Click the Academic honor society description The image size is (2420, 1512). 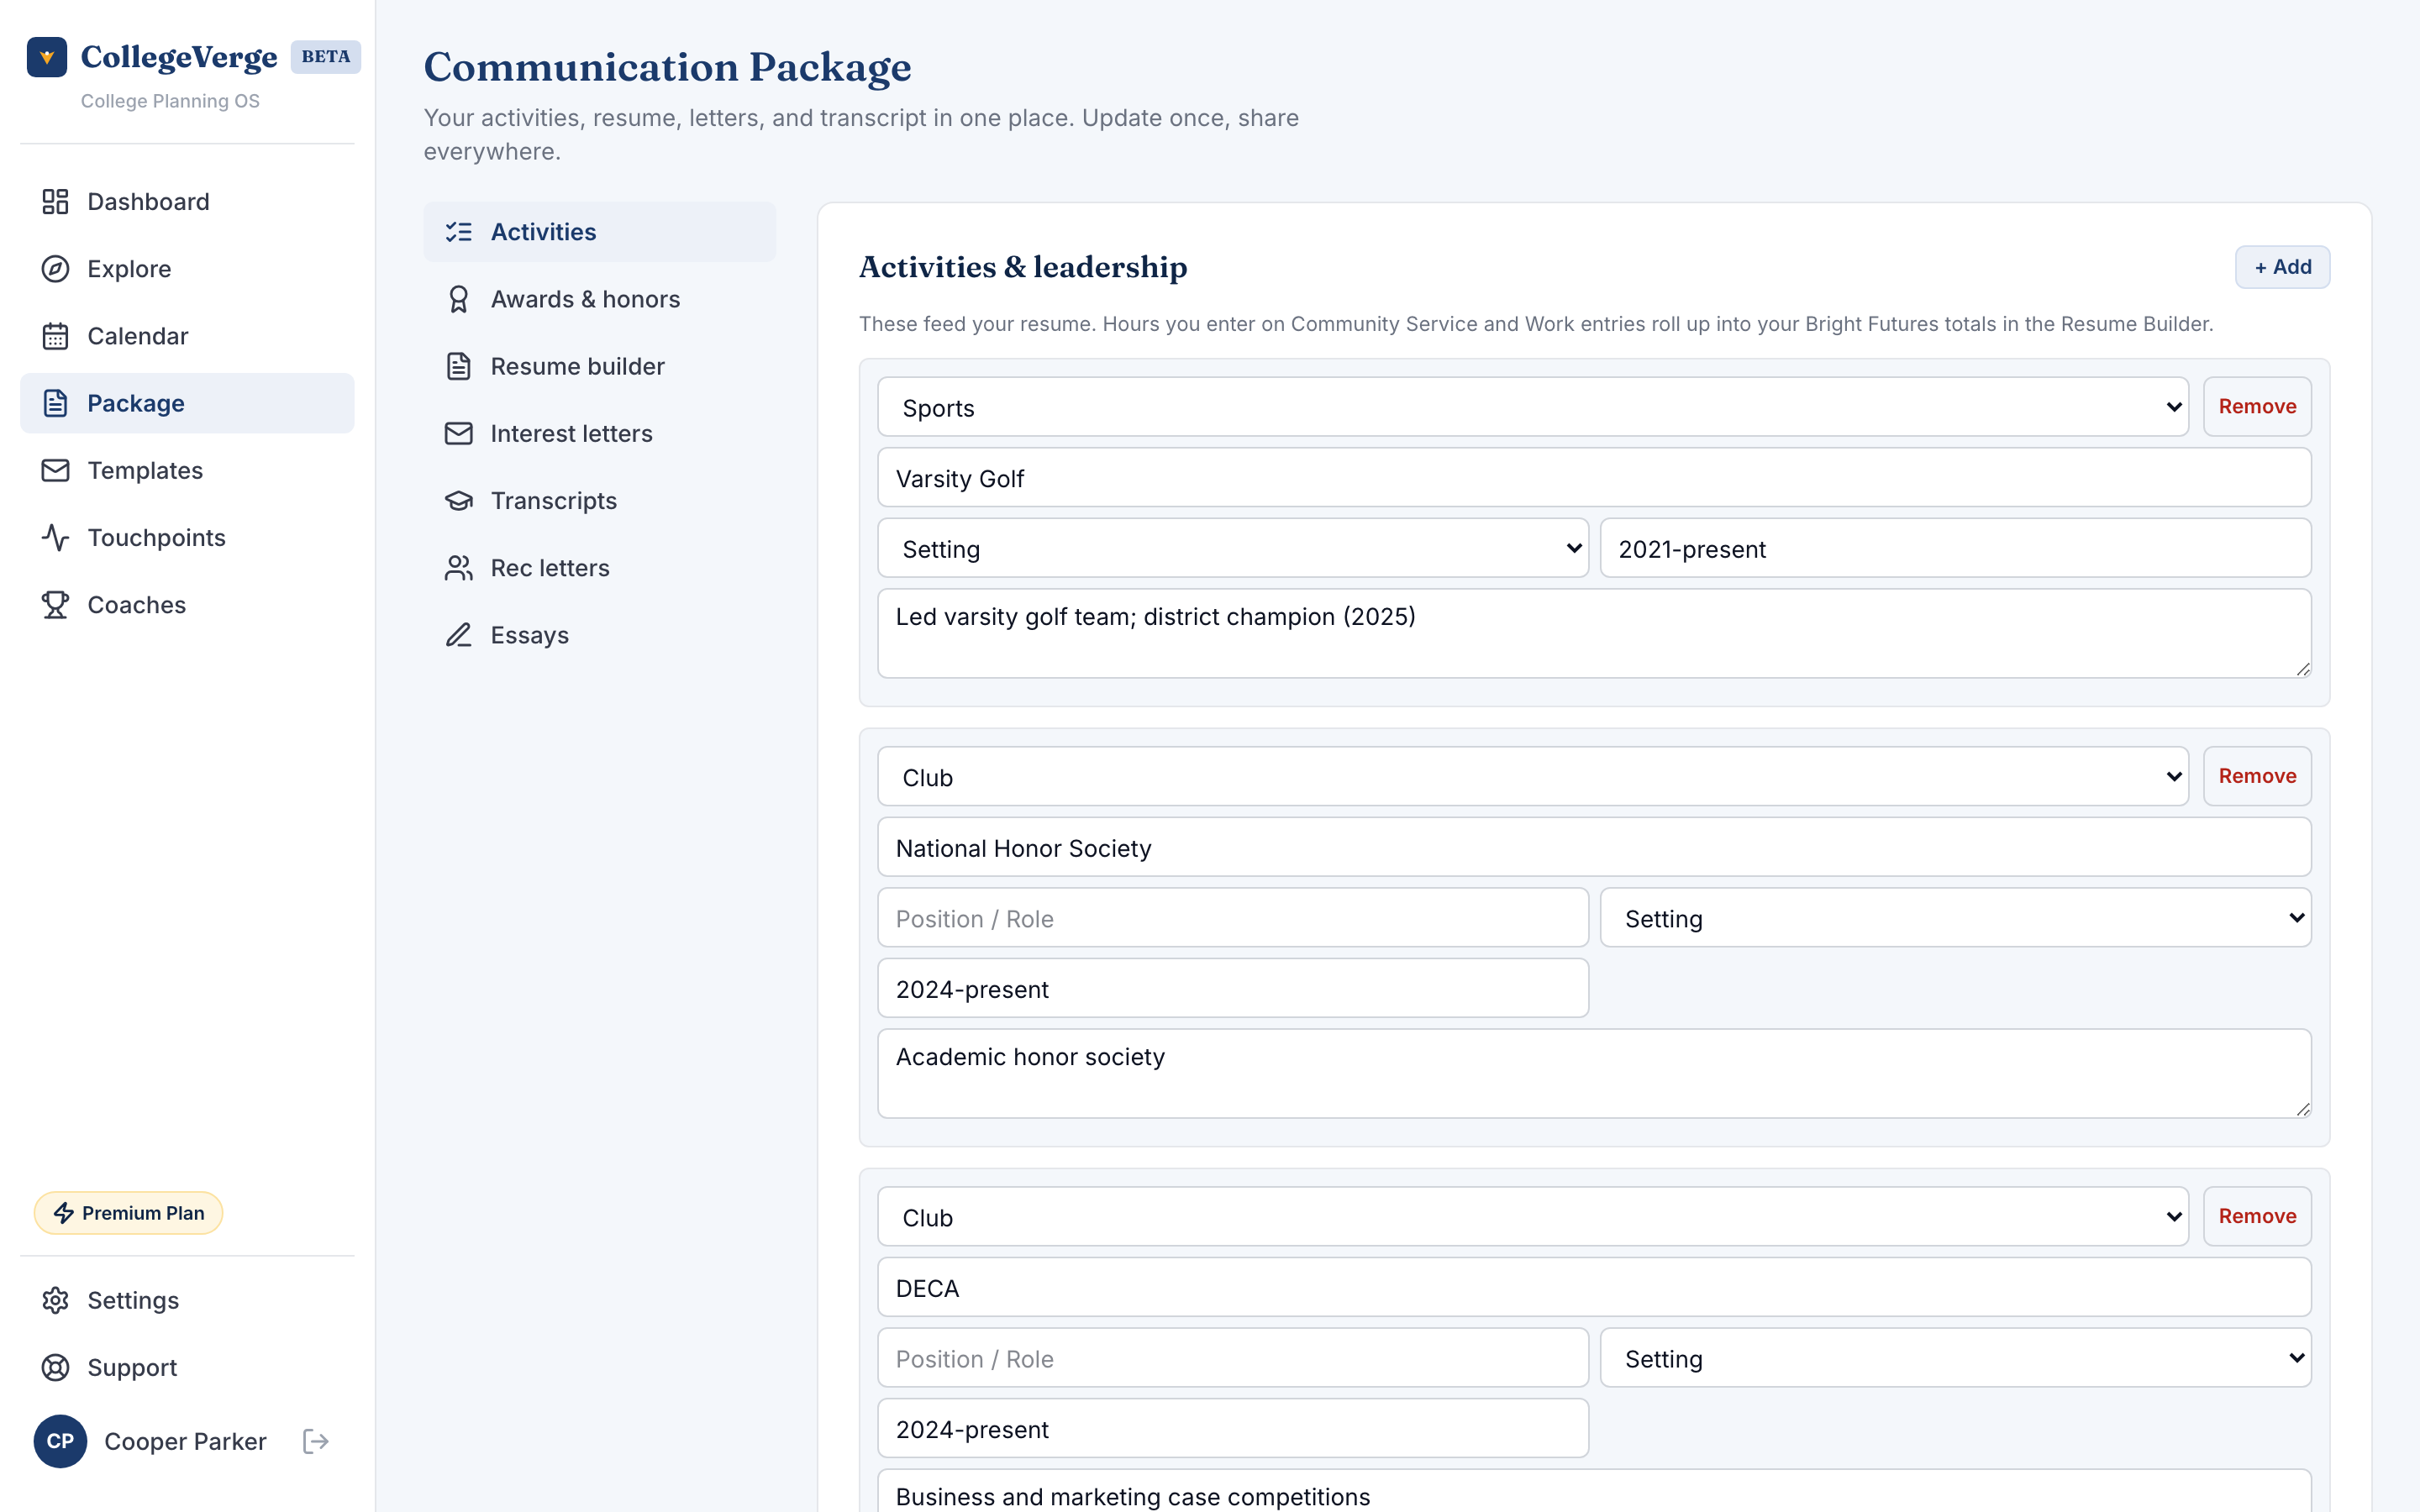point(1594,1073)
